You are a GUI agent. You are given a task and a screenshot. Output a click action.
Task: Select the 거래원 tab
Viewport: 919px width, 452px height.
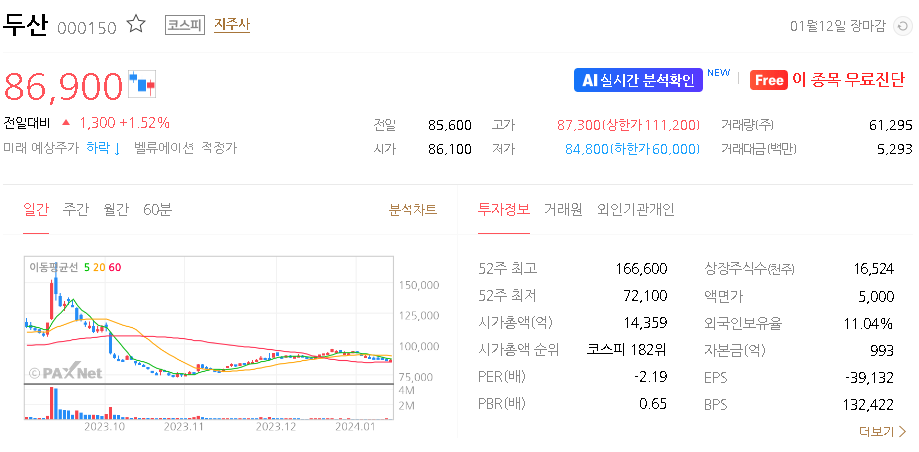coord(563,210)
